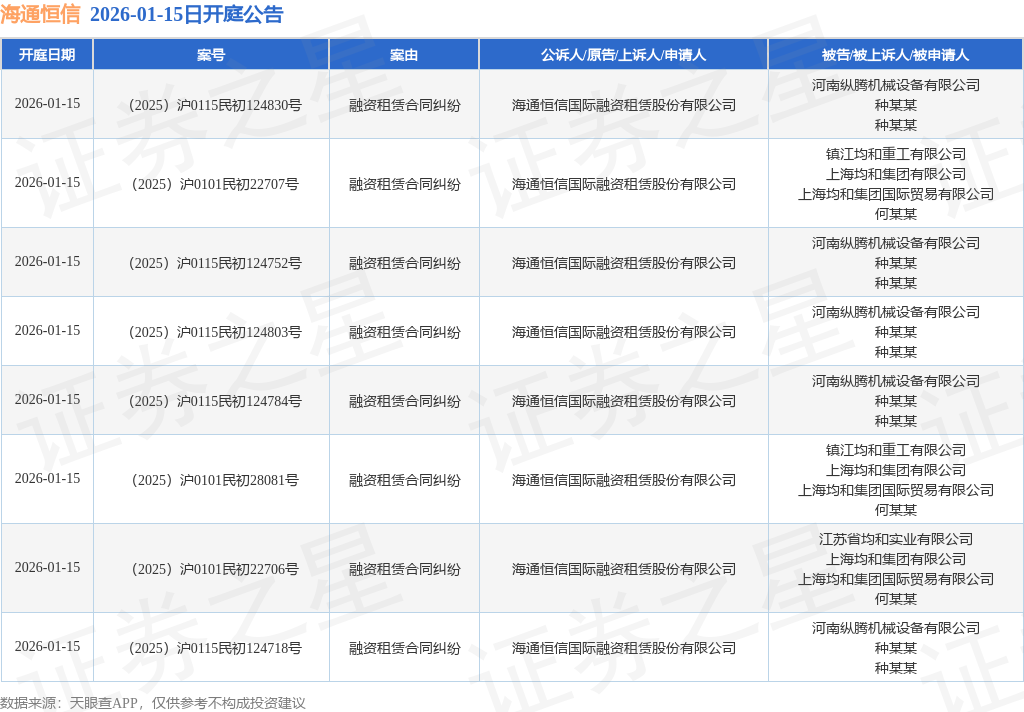1024x712 pixels.
Task: Click plaintiff 海通恒信国际融资租赁股份有限公司 in 28081号 row
Action: pyautogui.click(x=624, y=480)
